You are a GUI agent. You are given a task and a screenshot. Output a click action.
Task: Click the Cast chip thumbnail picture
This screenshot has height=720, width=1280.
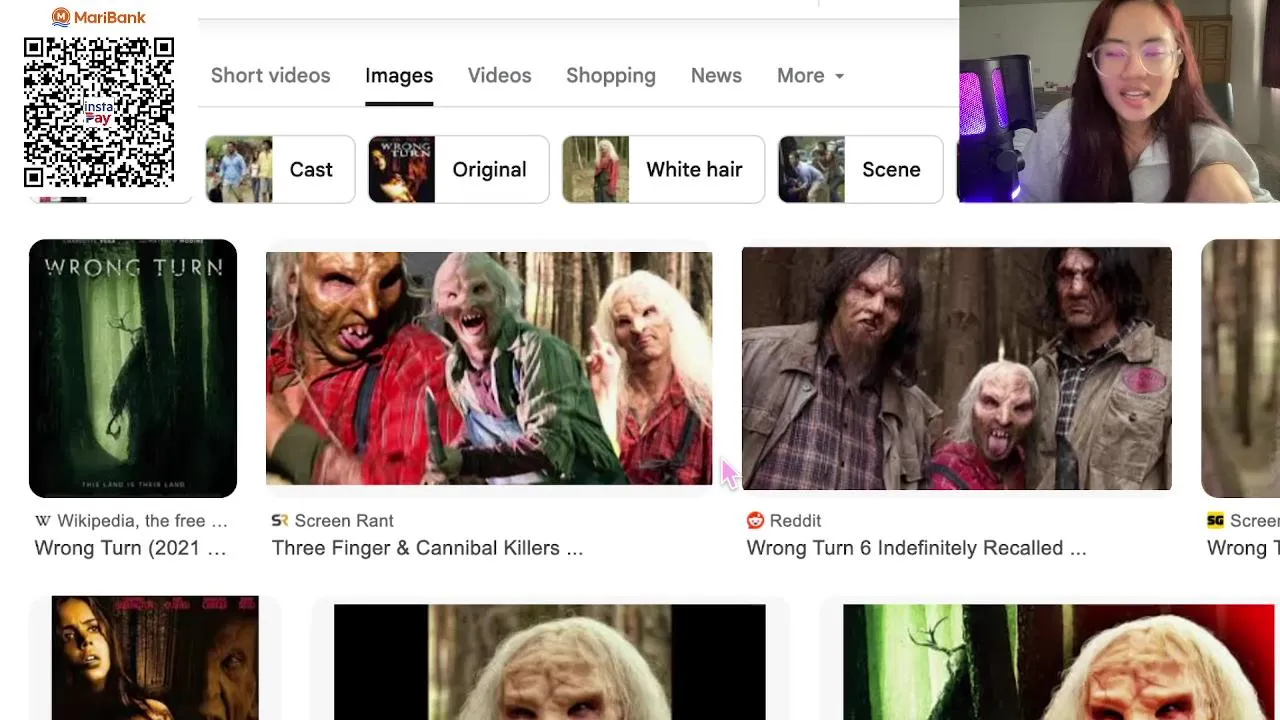click(239, 169)
